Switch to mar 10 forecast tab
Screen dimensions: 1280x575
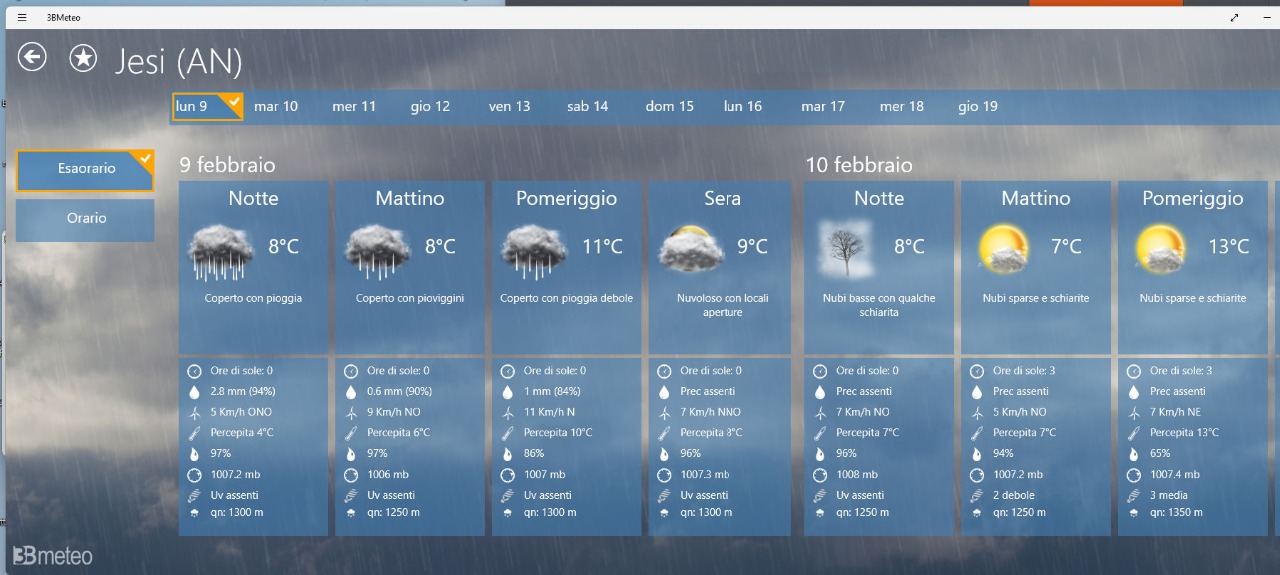point(276,106)
